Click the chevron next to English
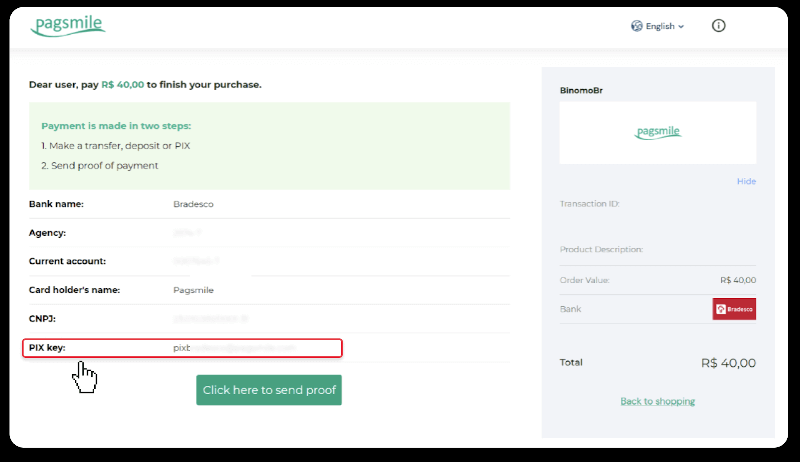The image size is (800, 462). tap(682, 27)
